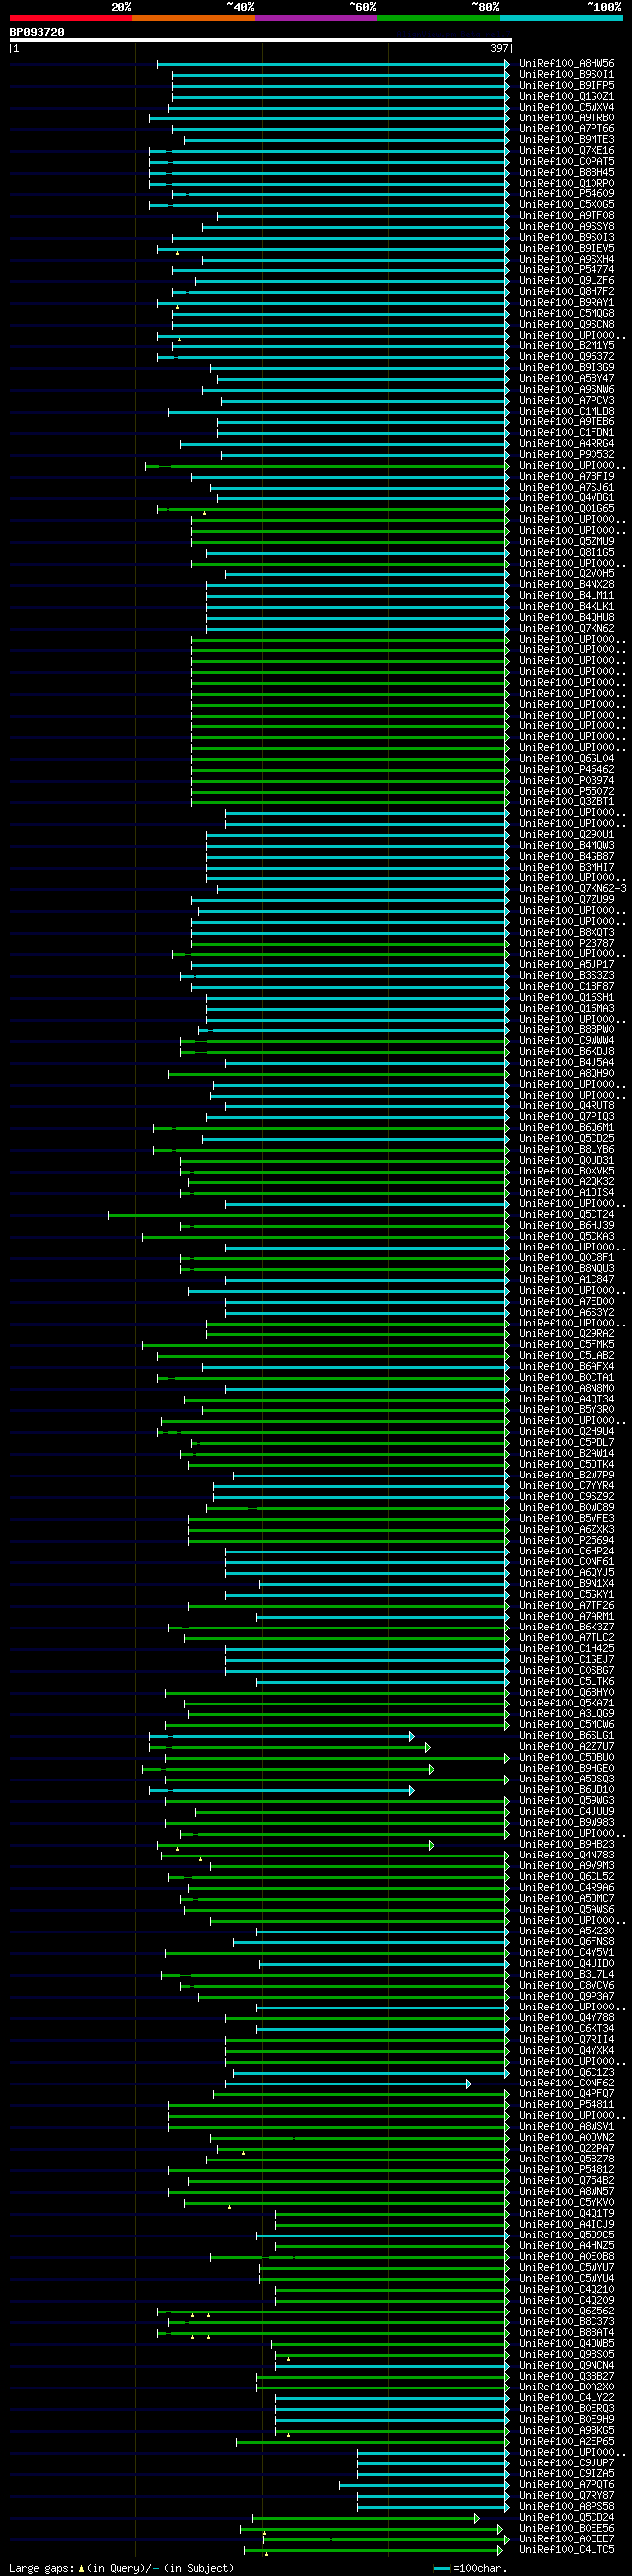This screenshot has height=2576, width=632.
Task: Click the arrowhead ending the UniRef100_B6SLG1 alignment bar
Action: 411,1736
